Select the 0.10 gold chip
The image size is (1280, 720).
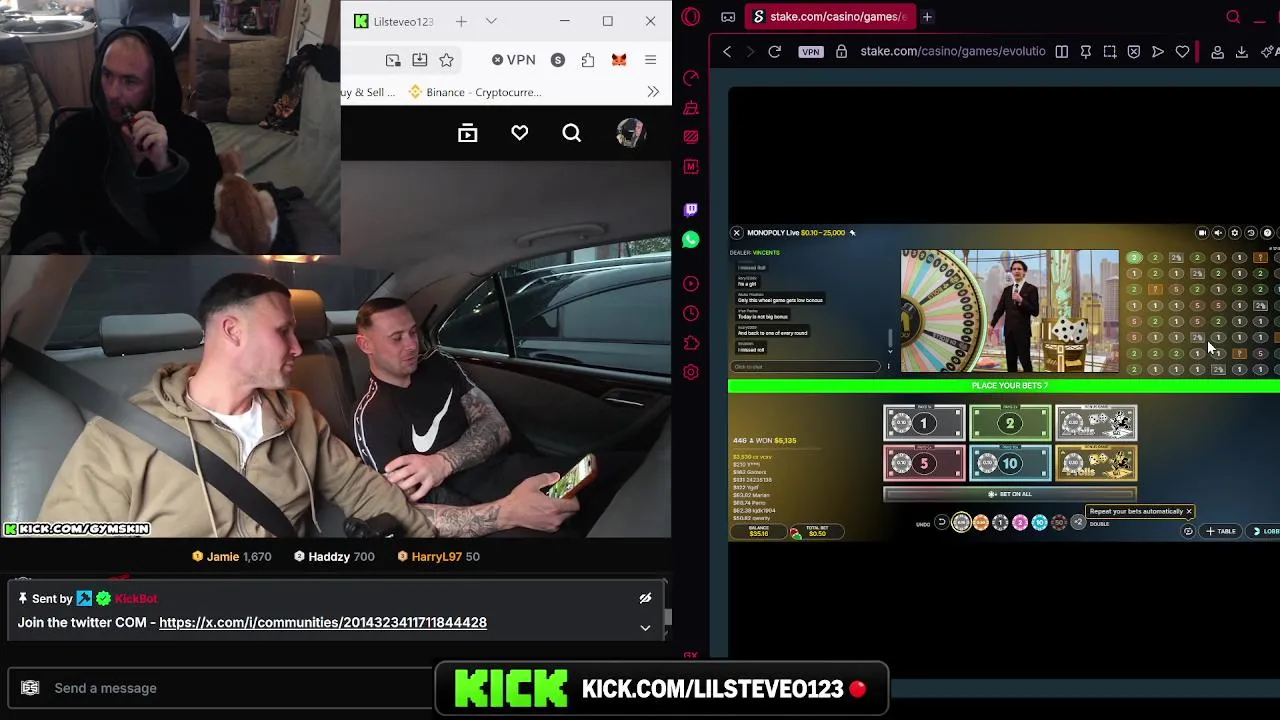961,522
